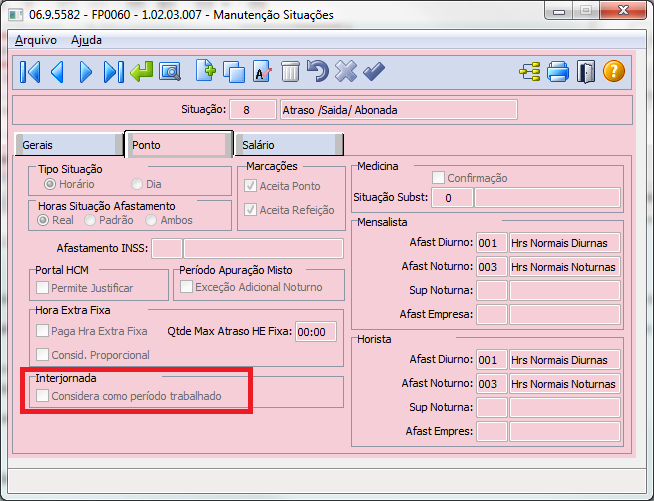Open help question mark icon
654x501 pixels.
[x=614, y=71]
